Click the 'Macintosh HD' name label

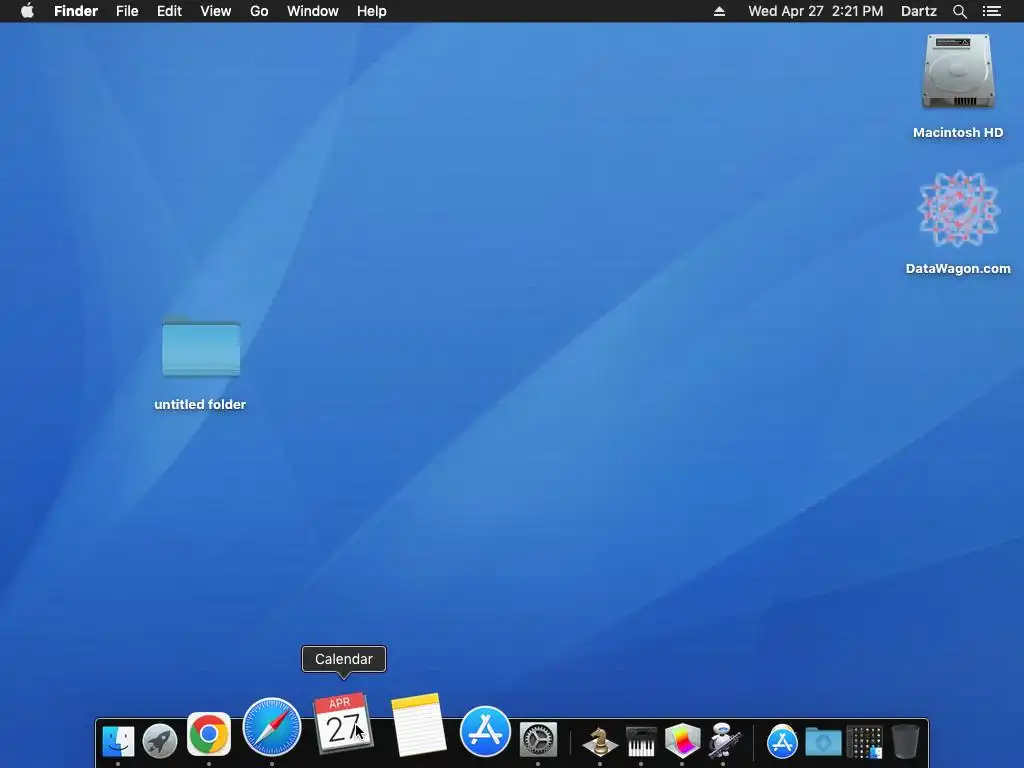958,133
